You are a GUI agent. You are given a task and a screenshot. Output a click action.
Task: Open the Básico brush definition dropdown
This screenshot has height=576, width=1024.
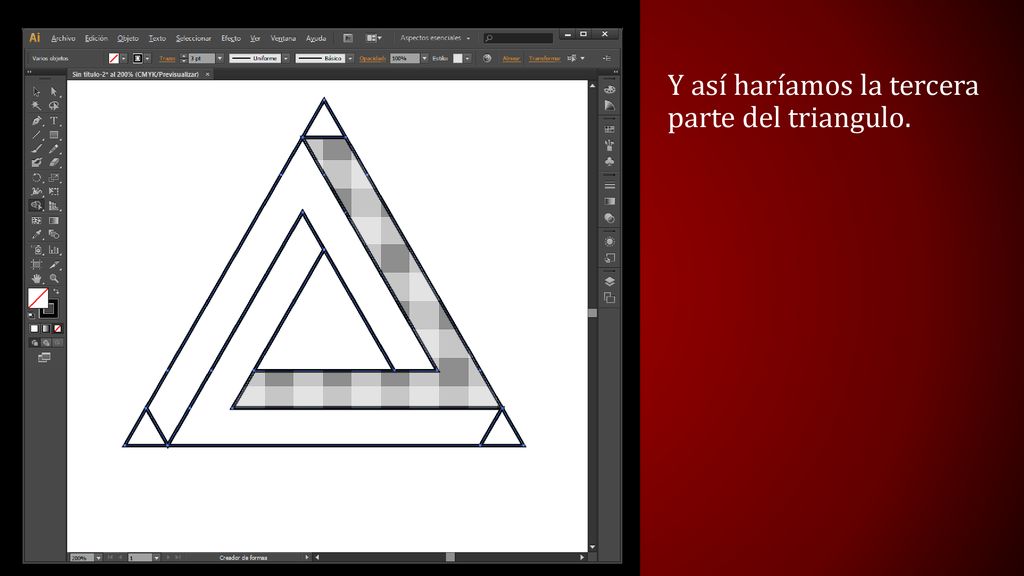pos(350,58)
